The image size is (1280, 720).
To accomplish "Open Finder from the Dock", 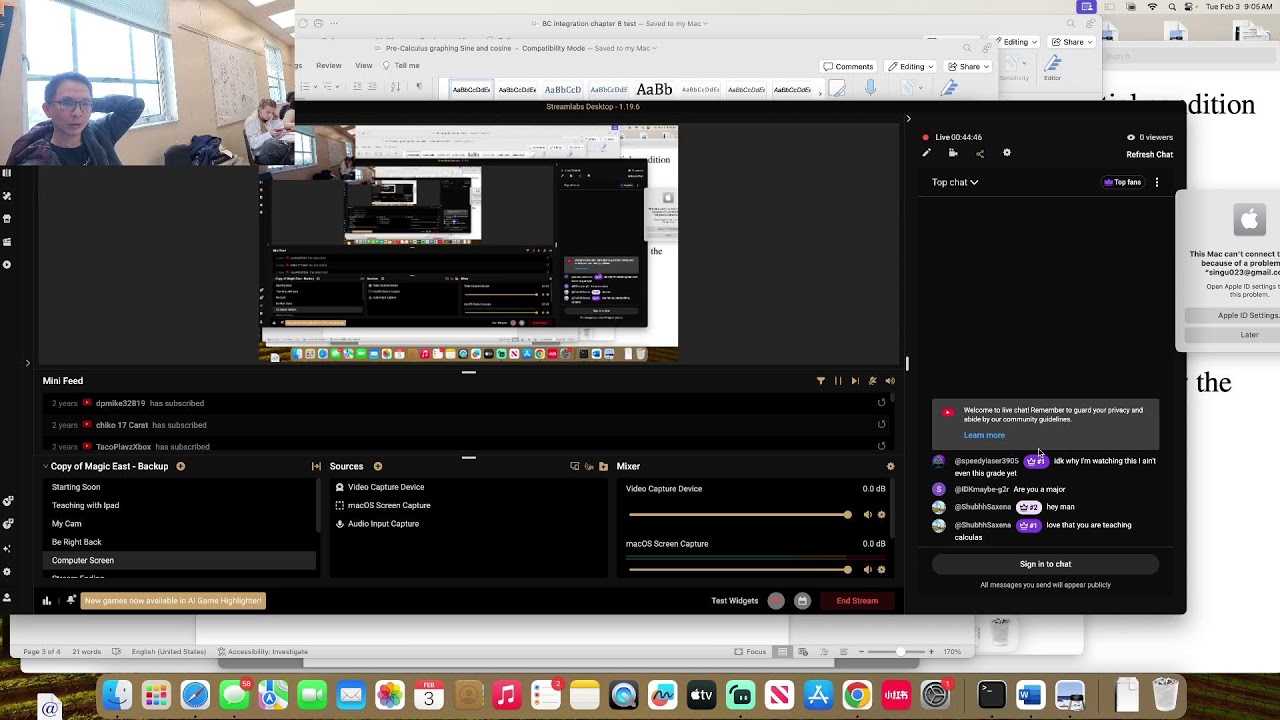I will tap(117, 694).
